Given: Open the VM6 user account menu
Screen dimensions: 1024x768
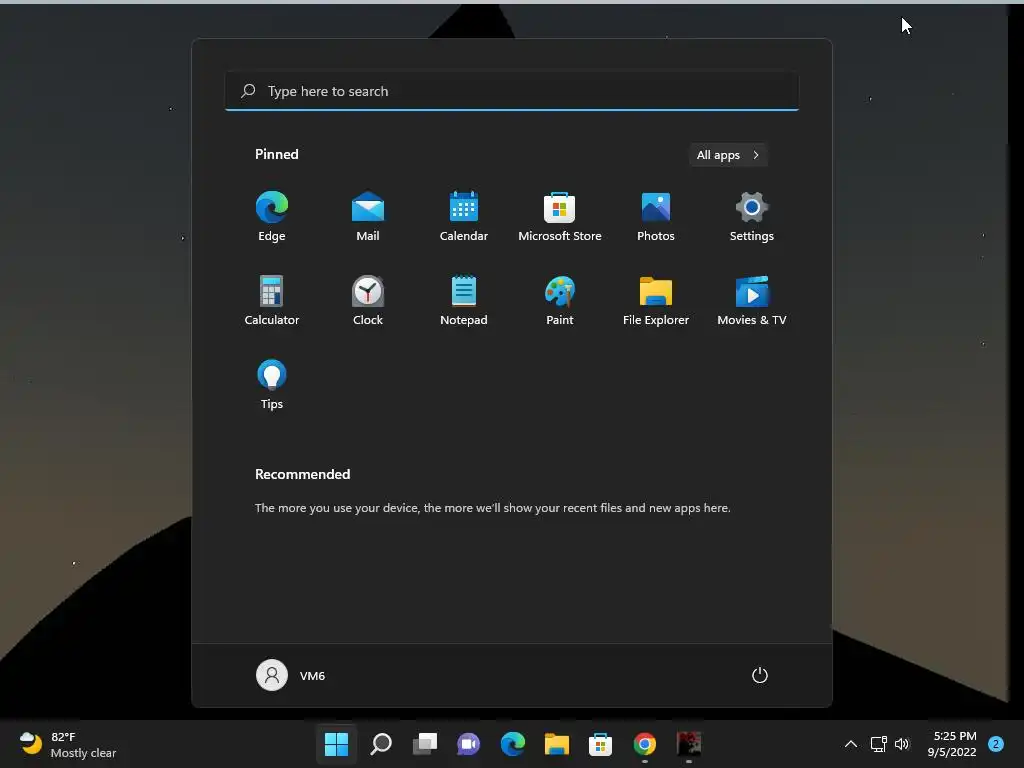Looking at the screenshot, I should [x=291, y=675].
